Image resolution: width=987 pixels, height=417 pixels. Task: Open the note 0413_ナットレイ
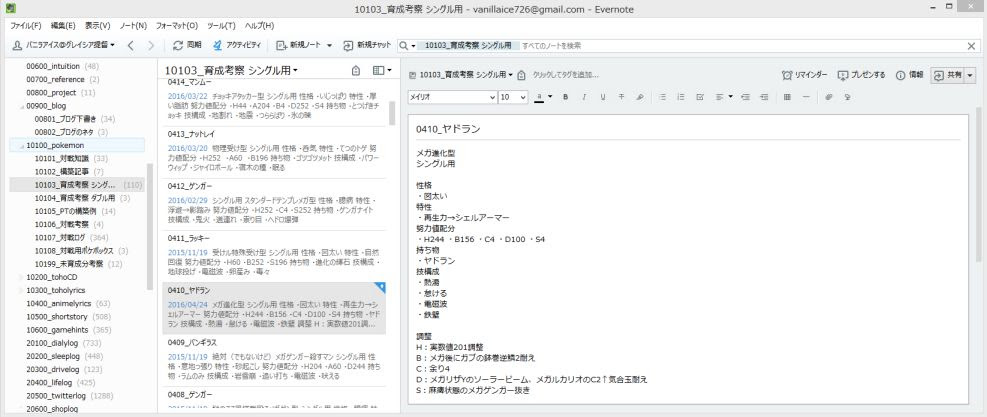274,152
